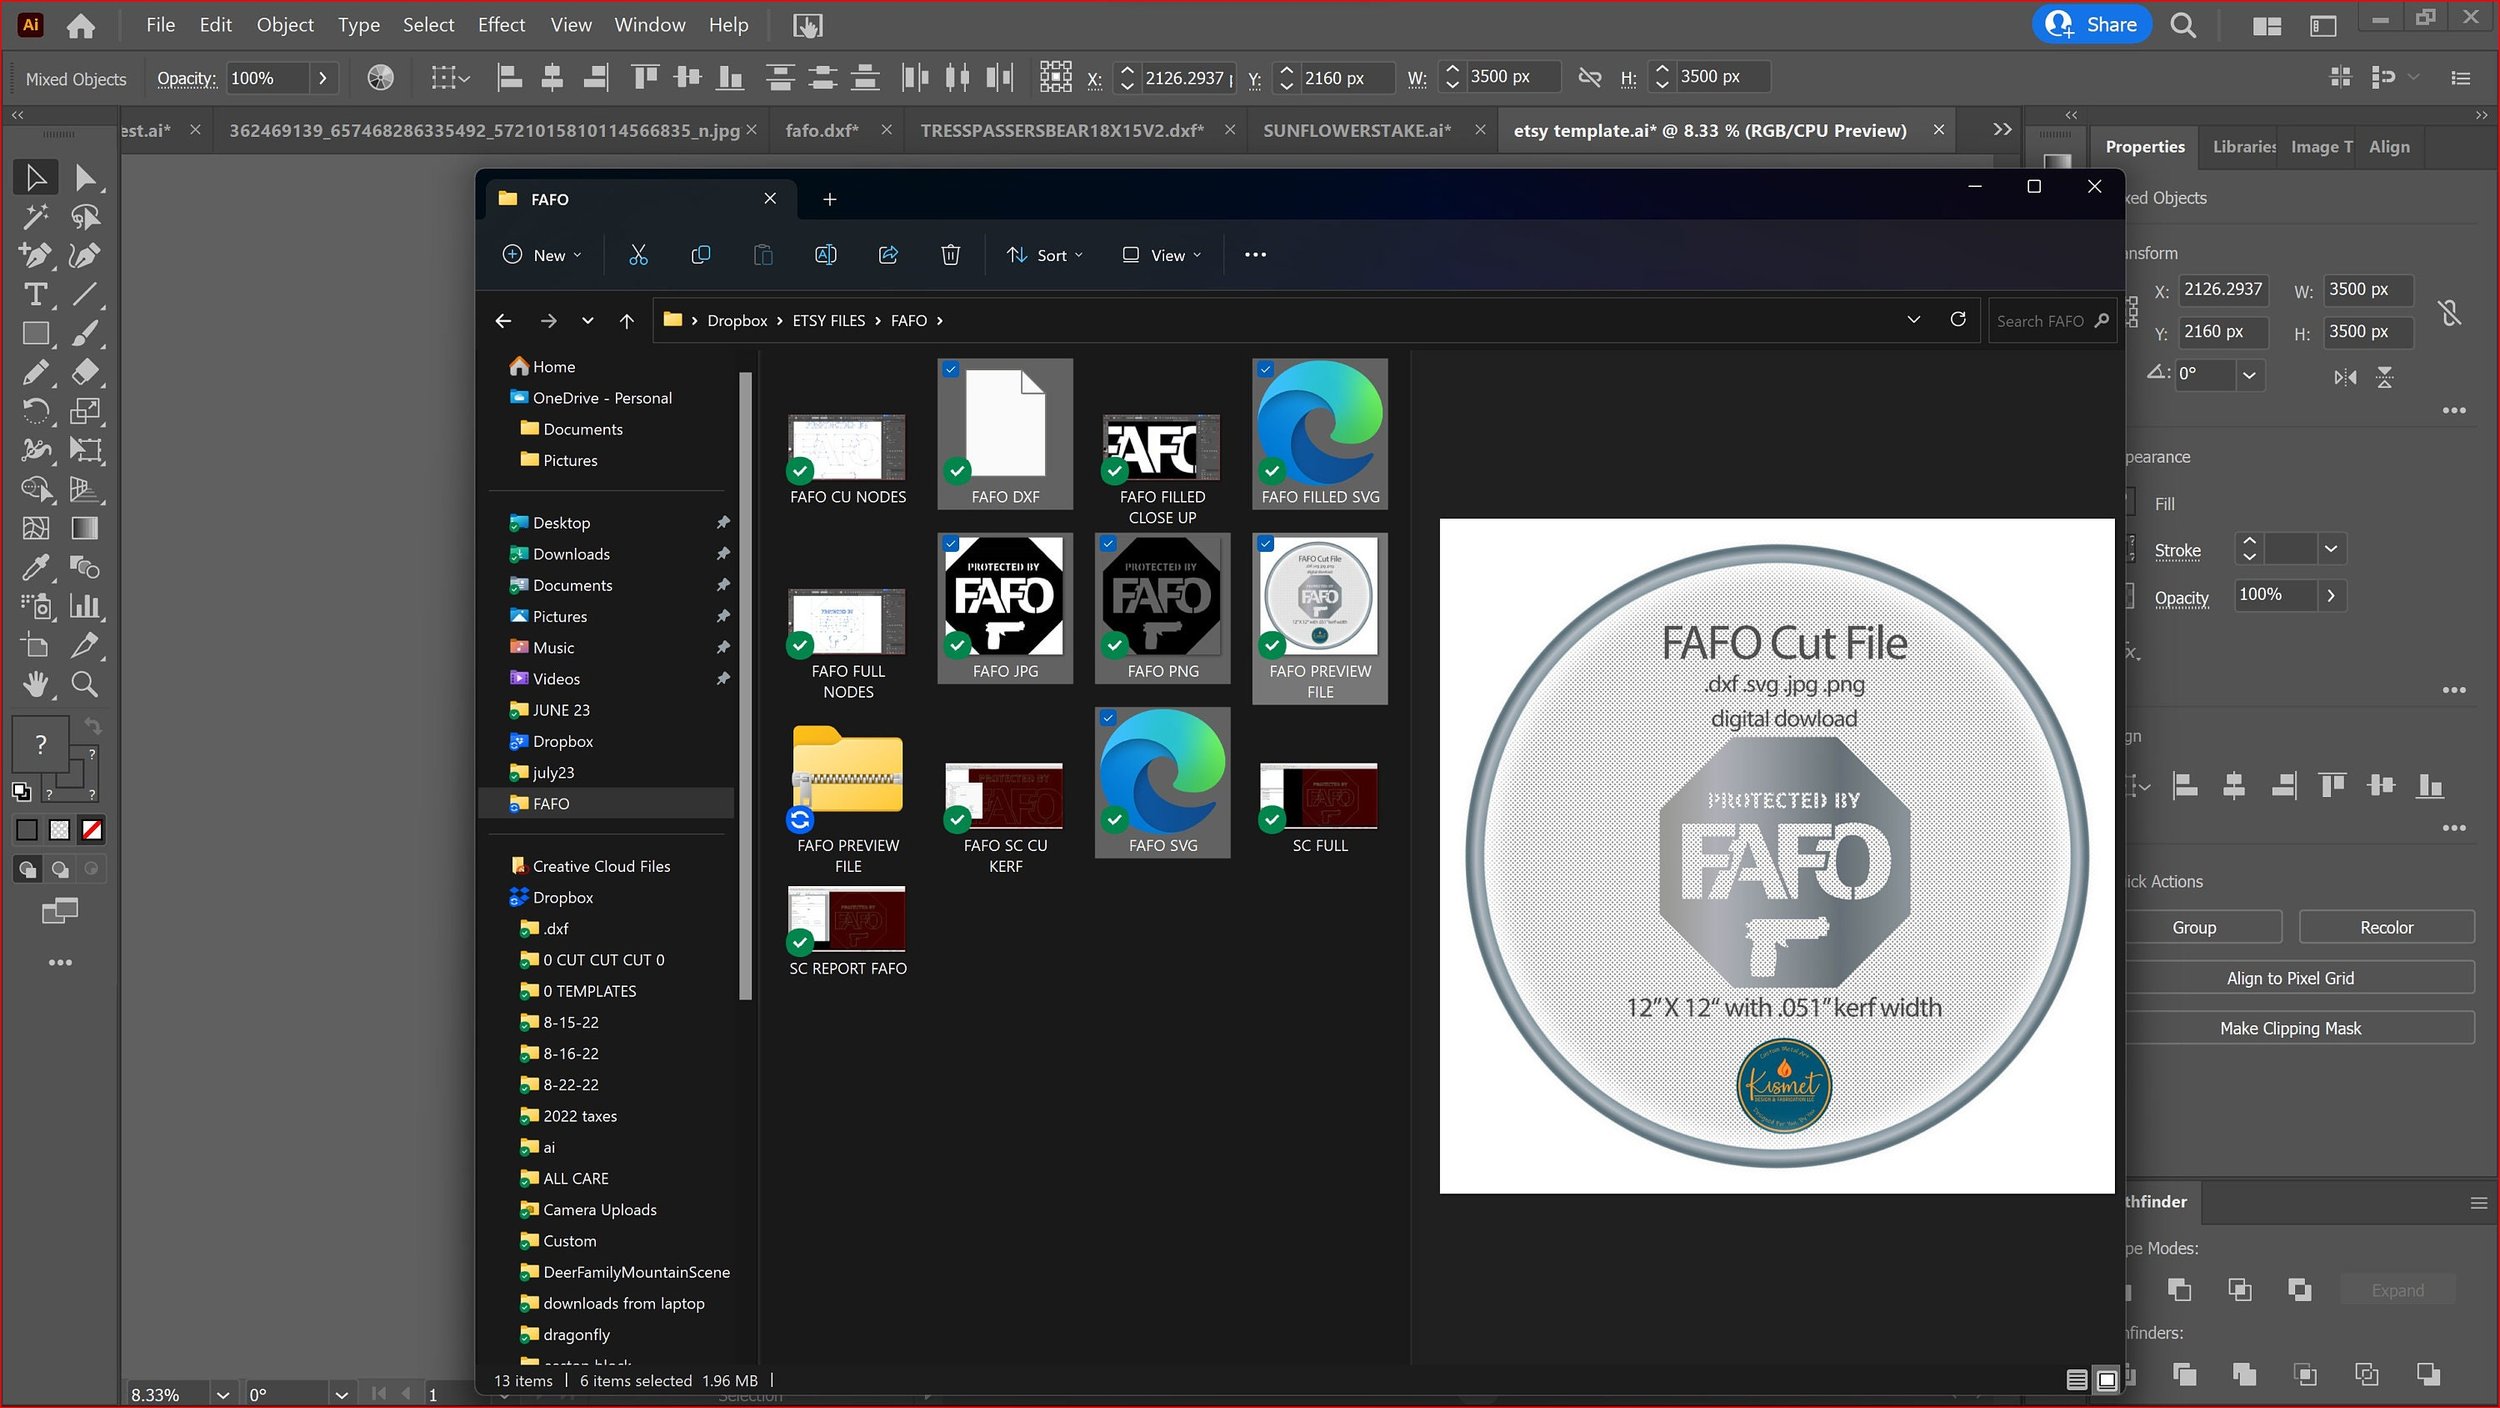Switch to fafo.dxf document tab
2500x1408 pixels.
tap(822, 130)
